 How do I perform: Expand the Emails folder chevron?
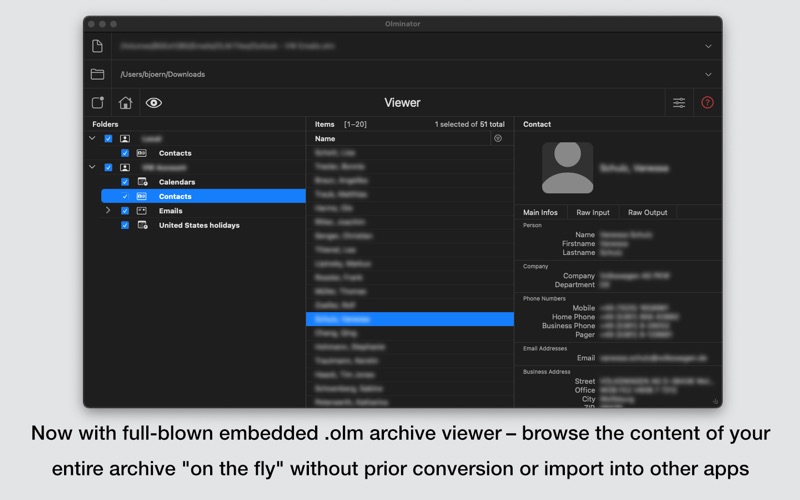[x=108, y=210]
